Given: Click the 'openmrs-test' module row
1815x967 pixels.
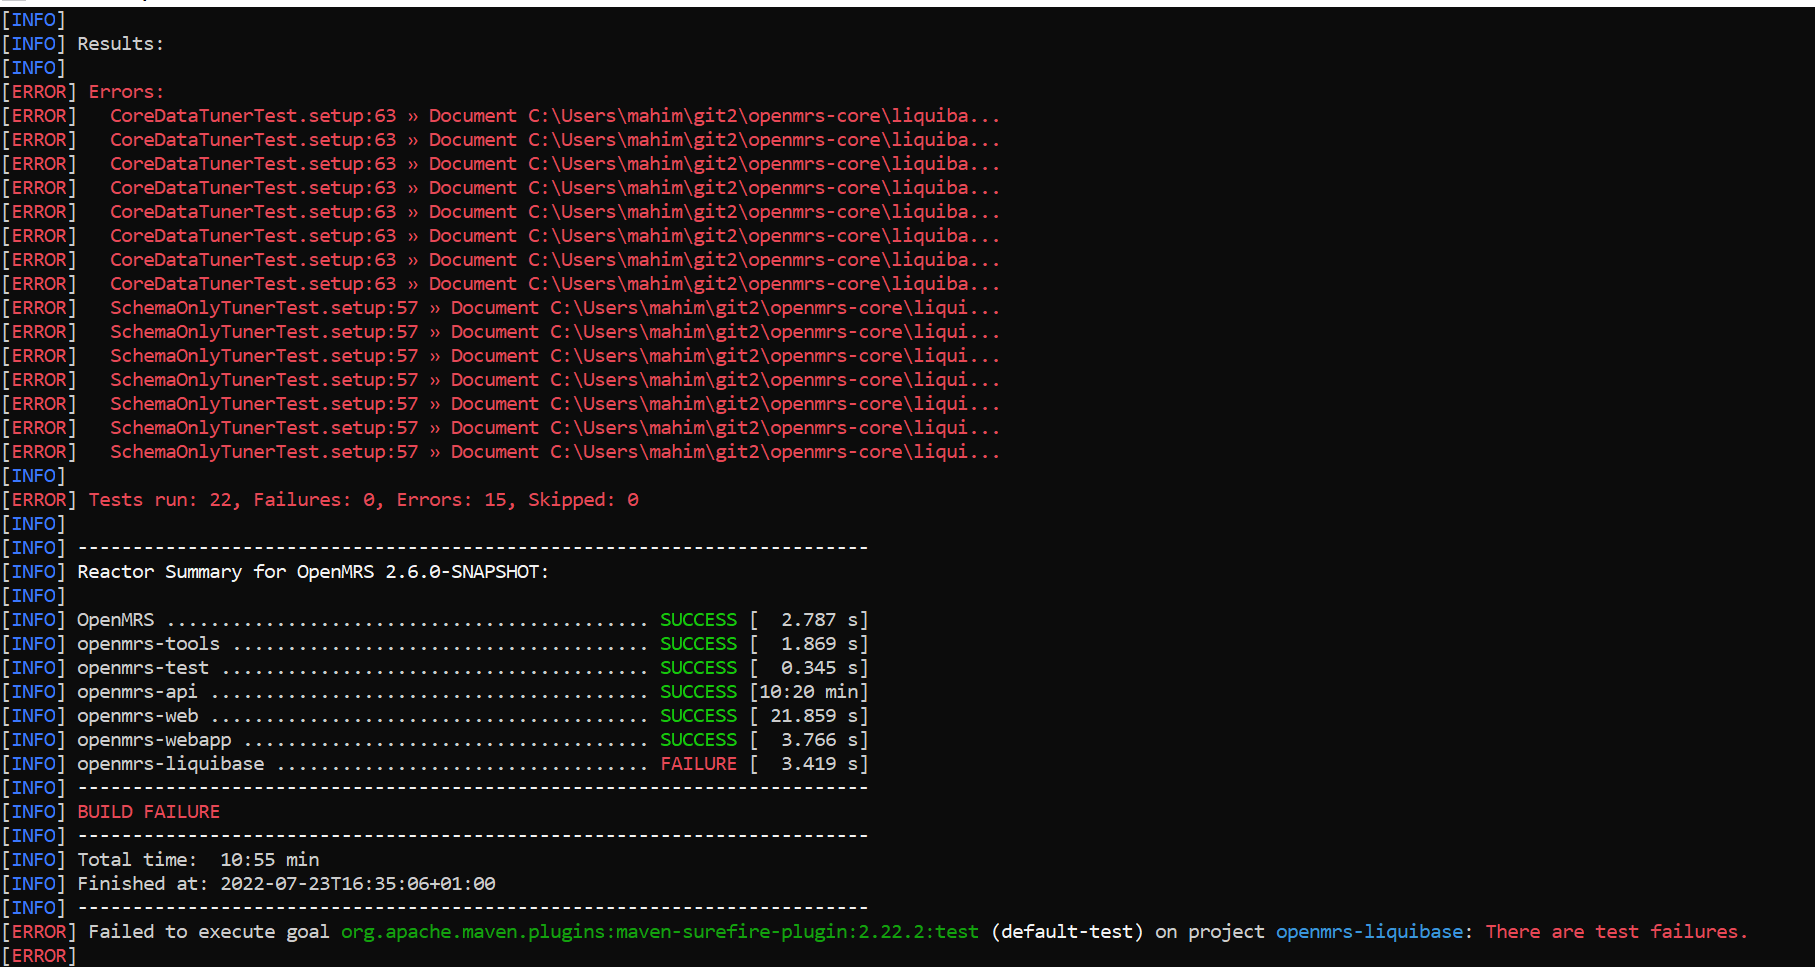Looking at the screenshot, I should click(x=473, y=668).
